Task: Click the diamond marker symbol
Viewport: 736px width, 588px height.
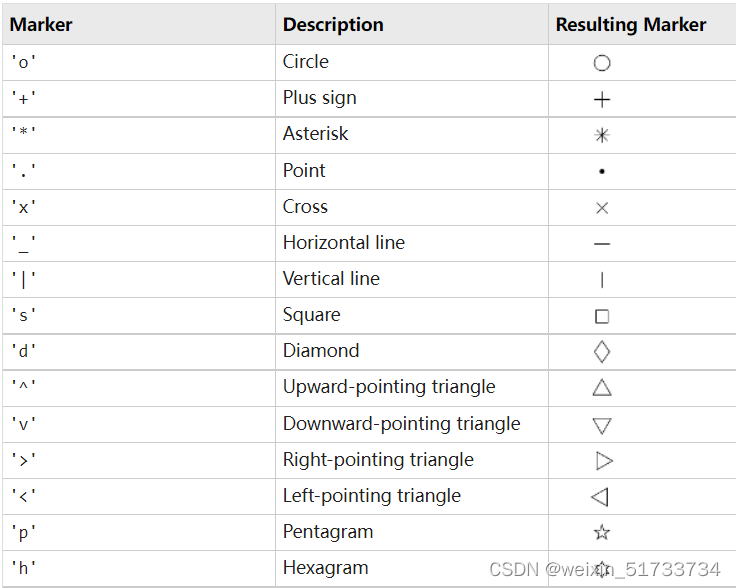Action: 602,352
